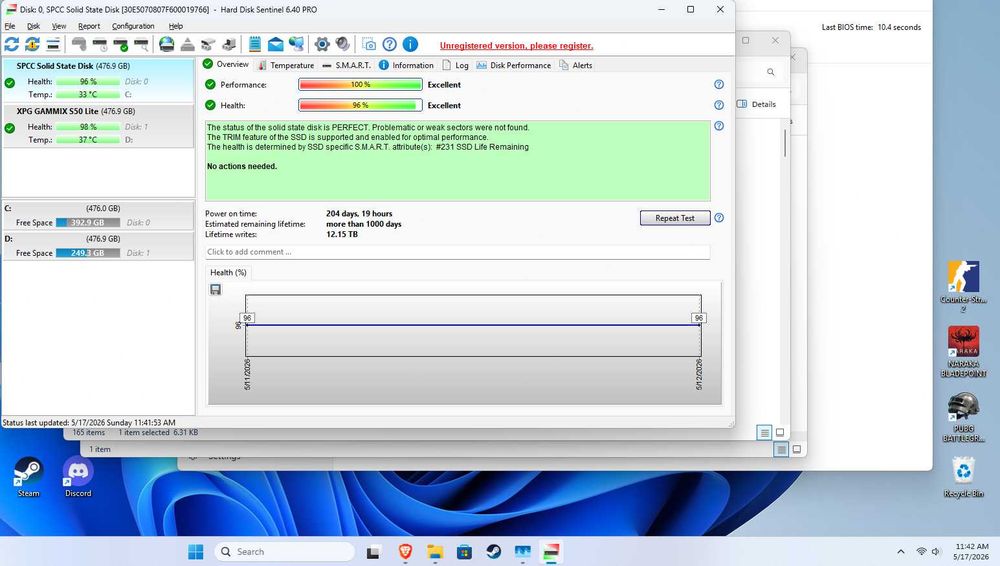Click the speaker sound toolbar icon

[343, 44]
